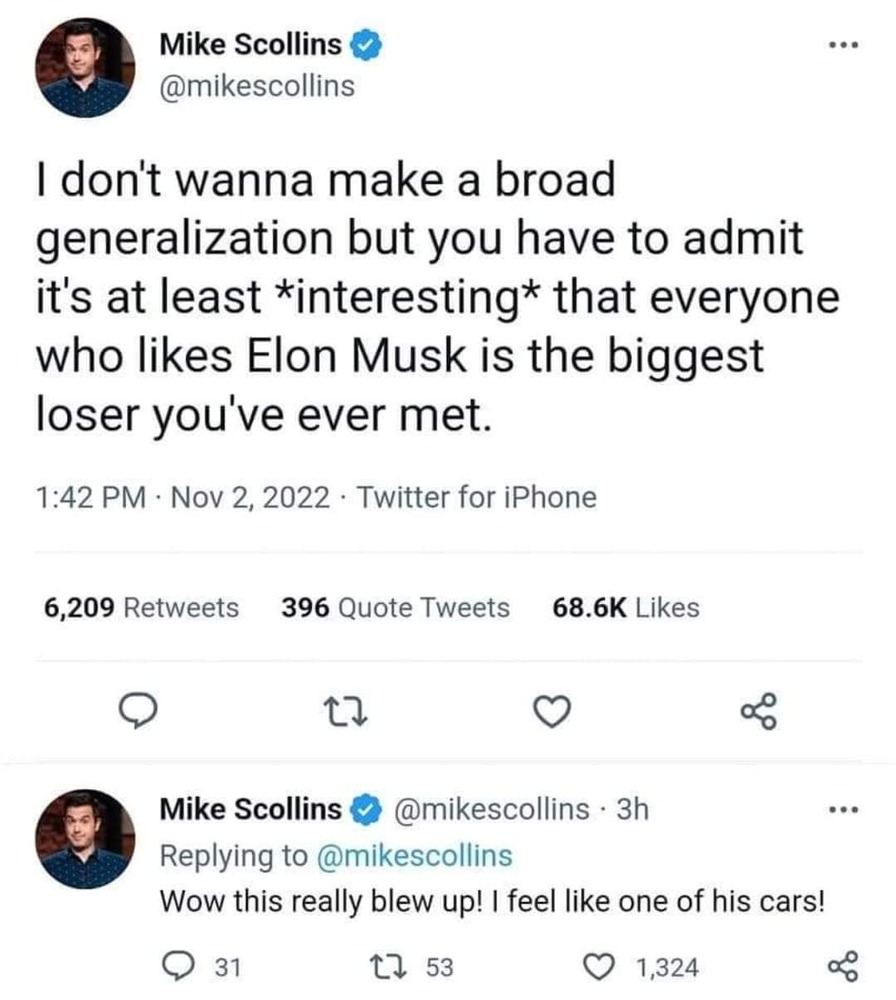Retweet the main Elon Musk tweet
Screen dimensions: 896x1000
[x=341, y=711]
